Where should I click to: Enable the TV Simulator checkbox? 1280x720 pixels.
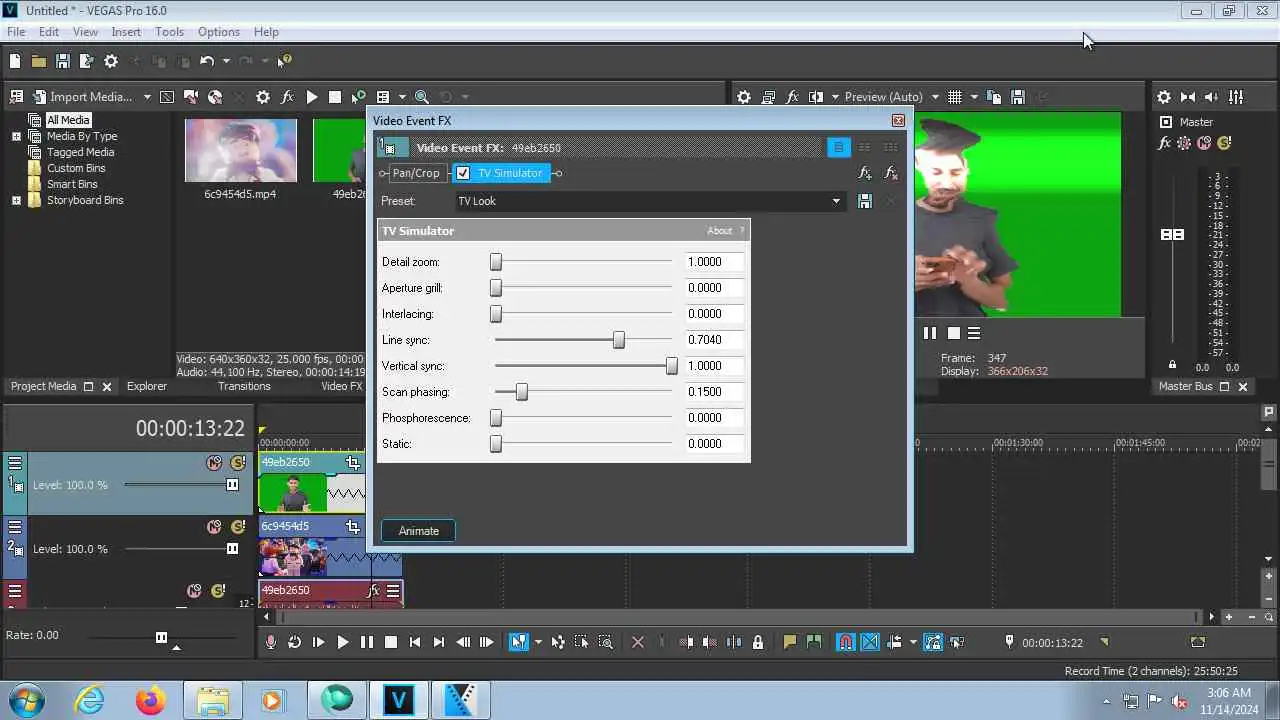pos(463,173)
